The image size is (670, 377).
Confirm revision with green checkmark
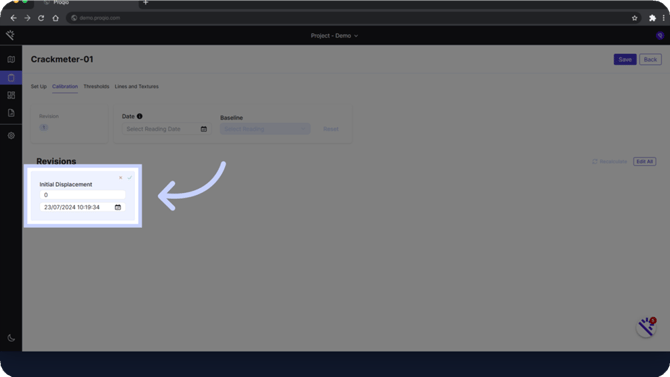(129, 178)
